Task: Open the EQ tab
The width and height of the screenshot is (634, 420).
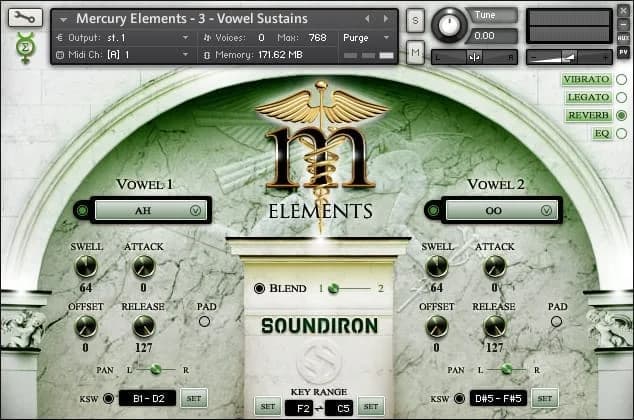Action: pyautogui.click(x=602, y=133)
